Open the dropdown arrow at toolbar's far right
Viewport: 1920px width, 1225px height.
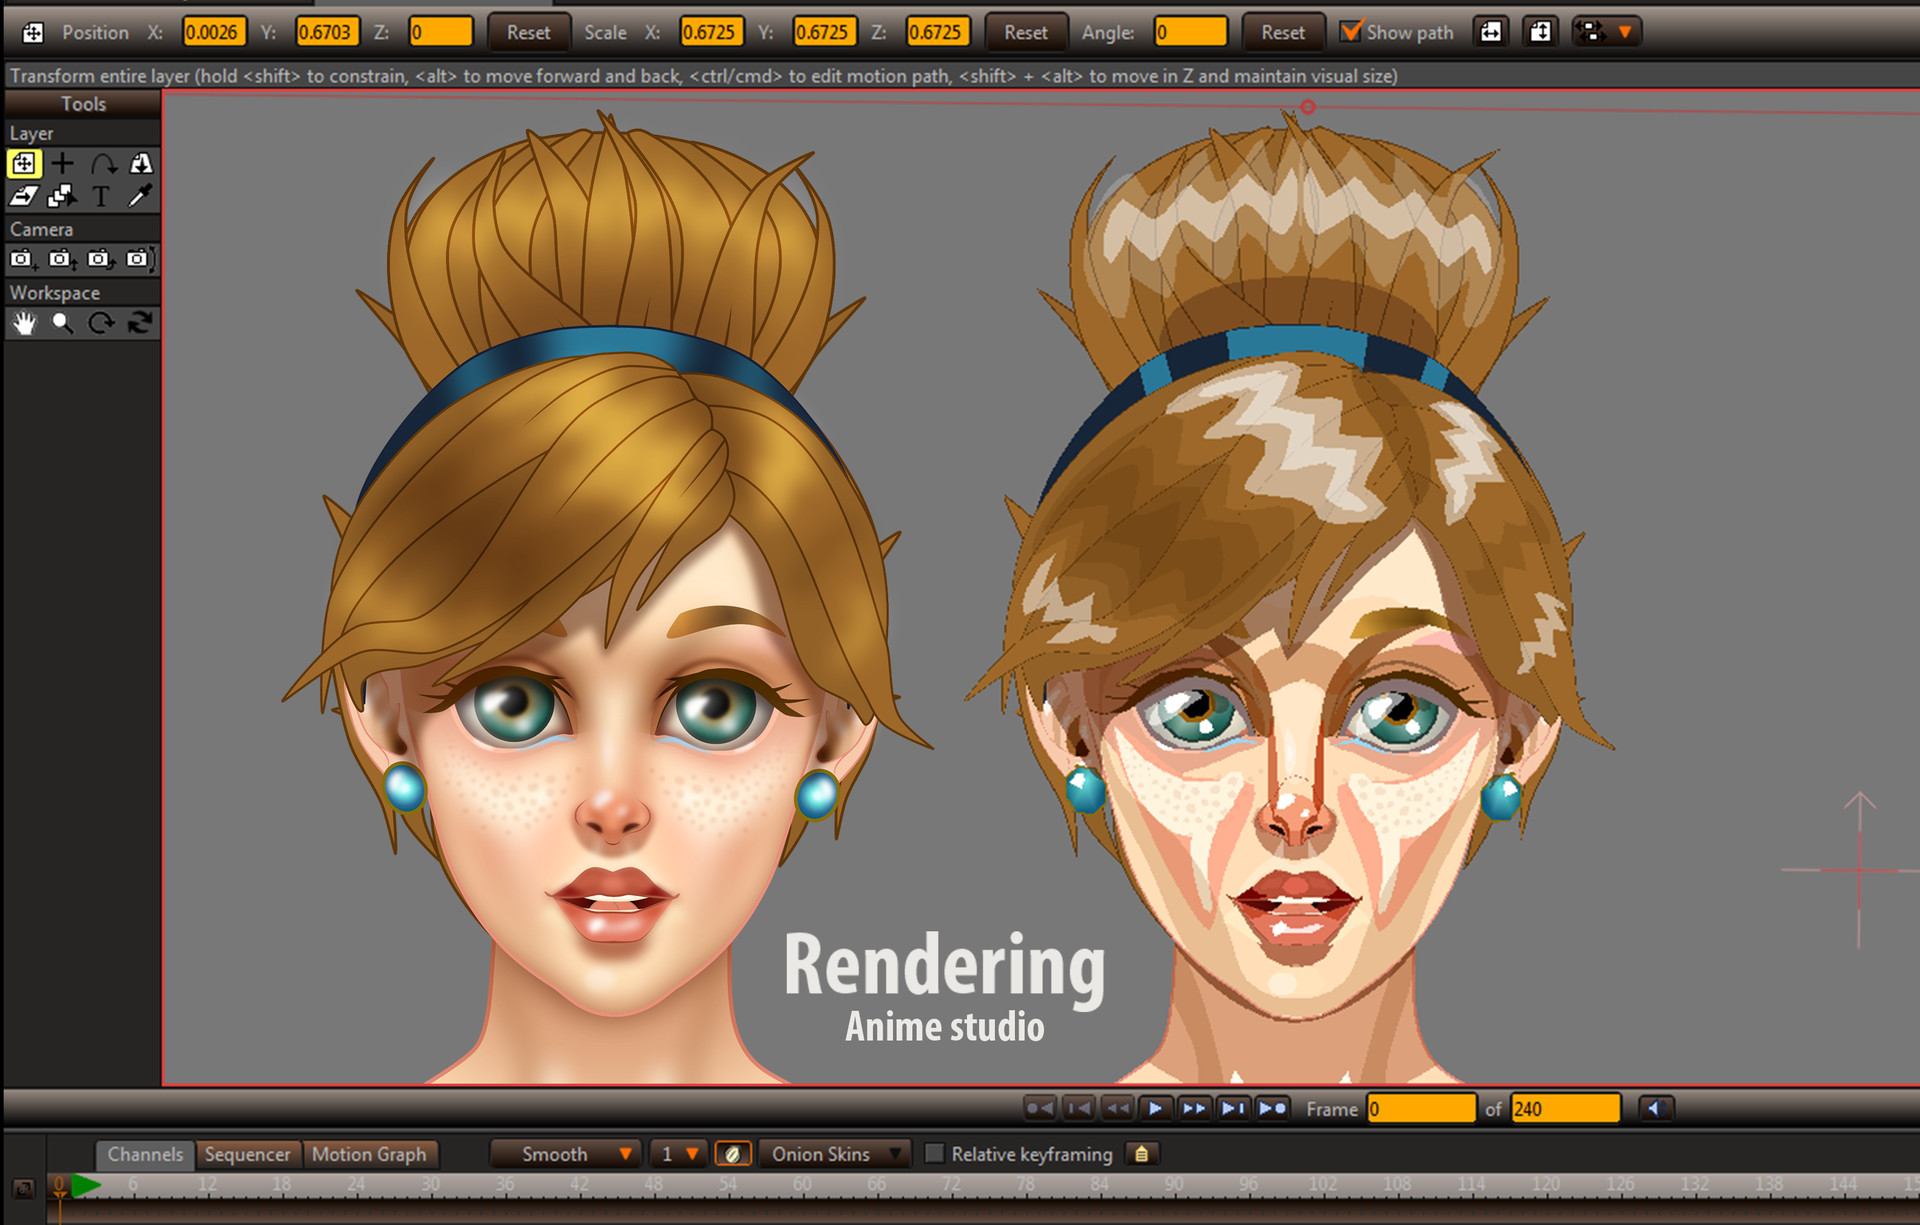[1625, 31]
